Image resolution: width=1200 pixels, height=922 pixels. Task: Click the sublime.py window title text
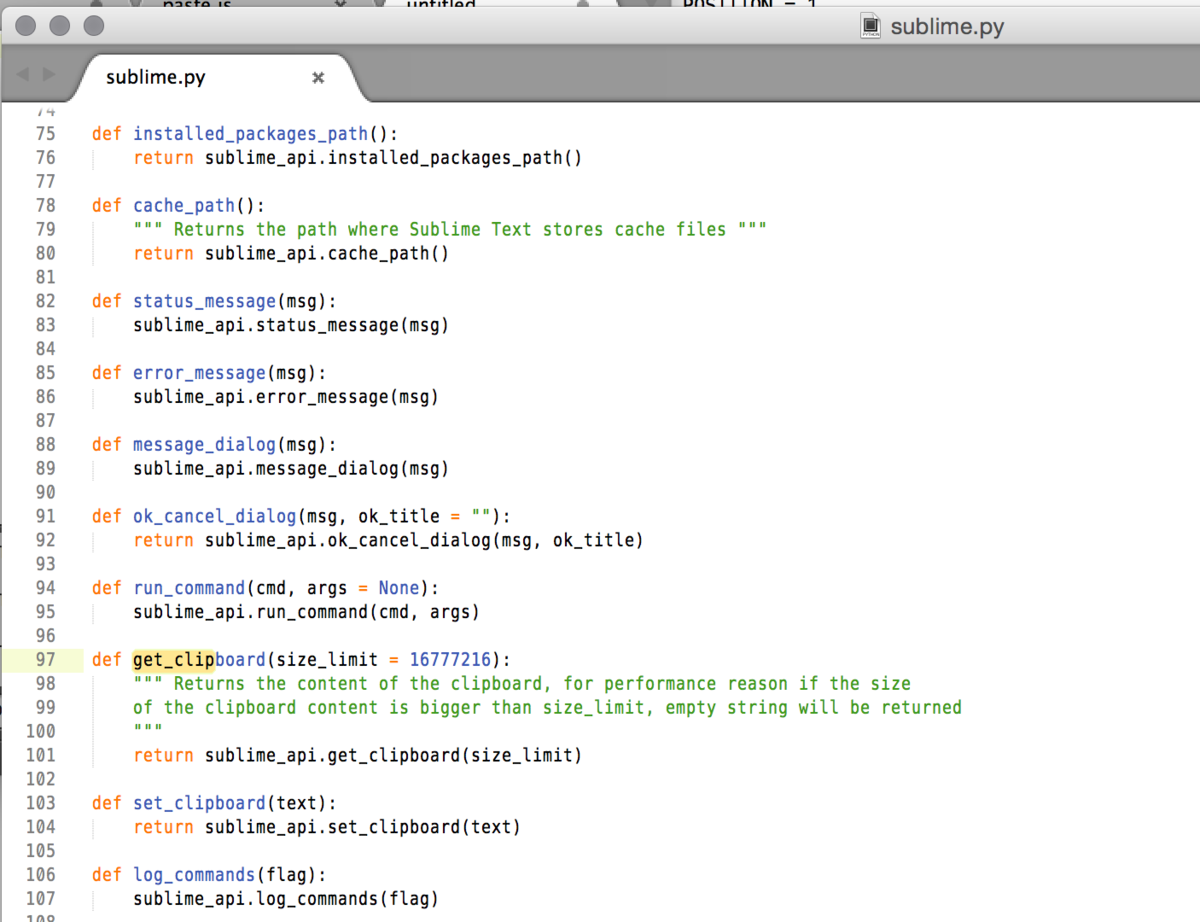pyautogui.click(x=947, y=27)
